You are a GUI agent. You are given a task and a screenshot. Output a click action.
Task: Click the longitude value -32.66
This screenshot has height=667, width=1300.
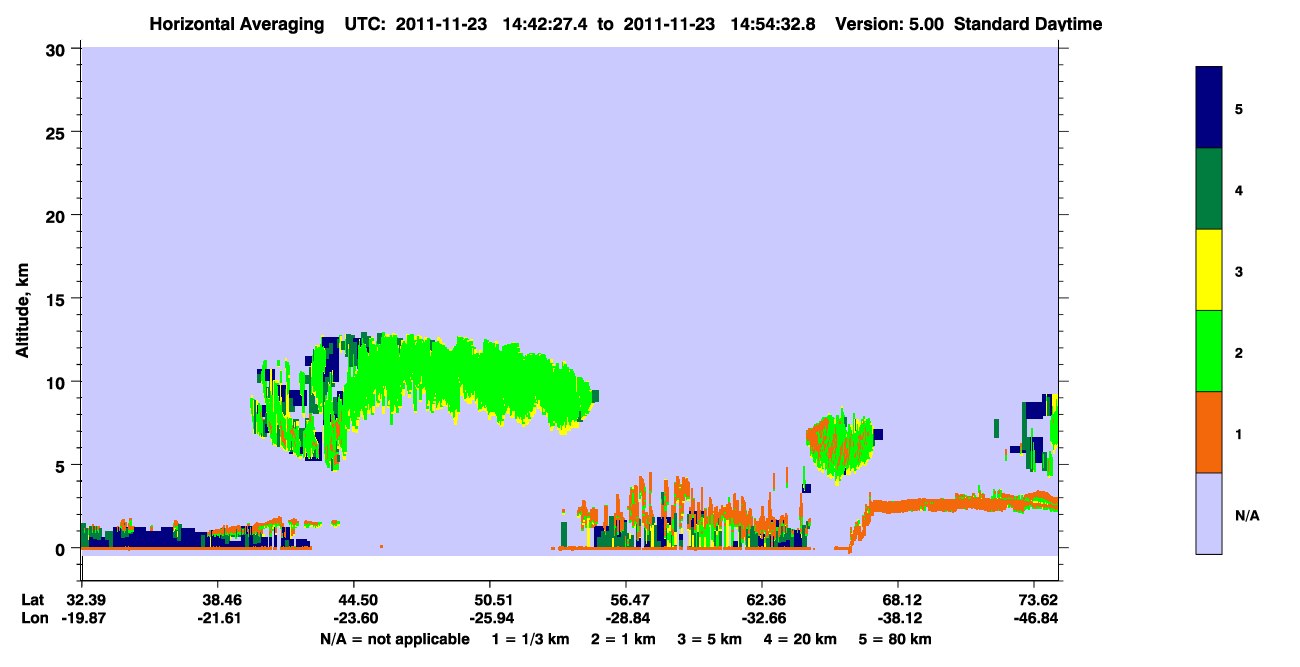(762, 618)
